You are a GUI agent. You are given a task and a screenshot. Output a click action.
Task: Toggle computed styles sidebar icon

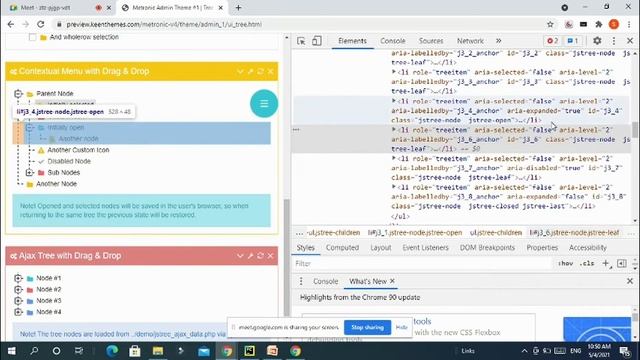click(x=622, y=264)
